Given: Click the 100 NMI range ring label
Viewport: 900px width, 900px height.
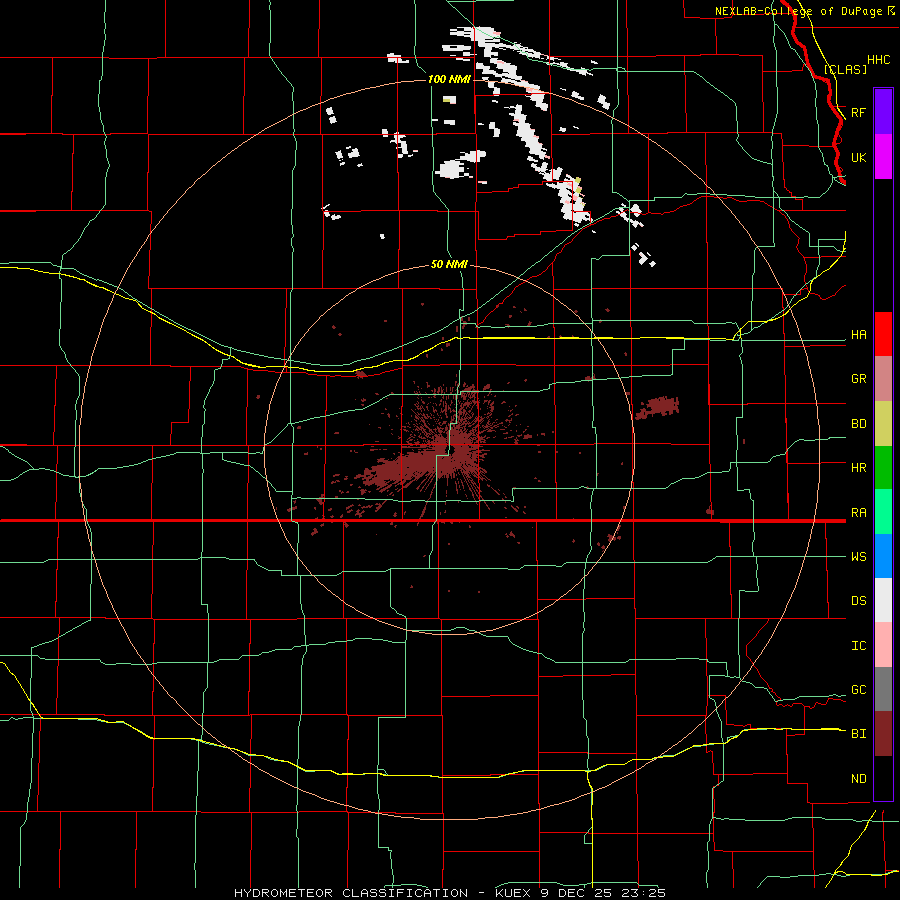Looking at the screenshot, I should coord(449,79).
